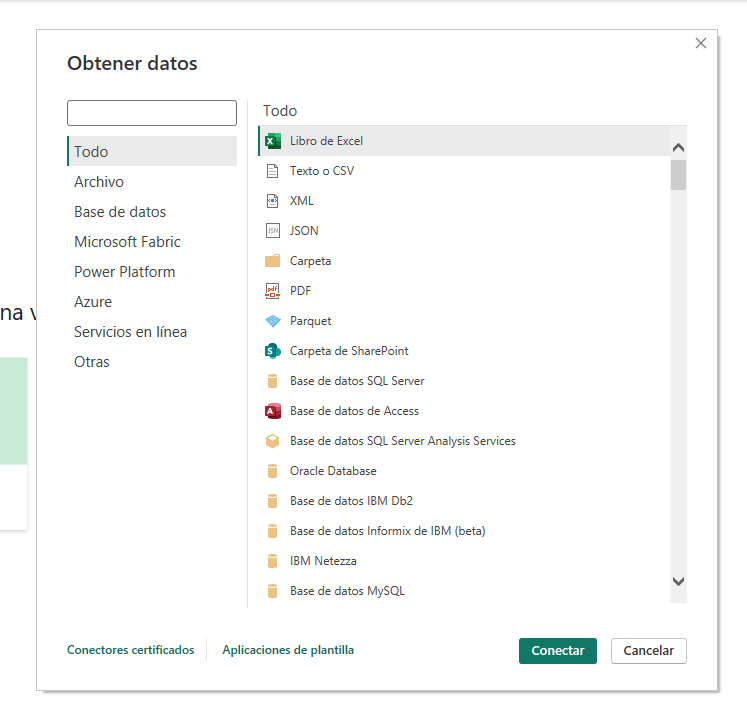The width and height of the screenshot is (747, 709).
Task: Select the Libro de Excel icon
Action: 272,141
